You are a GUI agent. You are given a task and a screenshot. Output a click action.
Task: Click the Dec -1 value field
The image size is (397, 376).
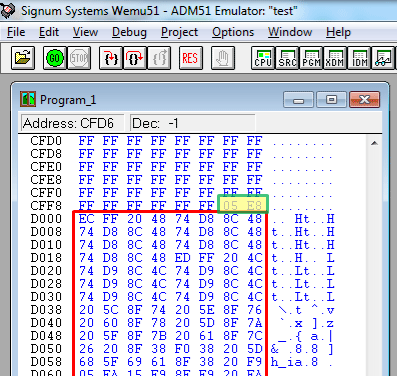[x=193, y=123]
